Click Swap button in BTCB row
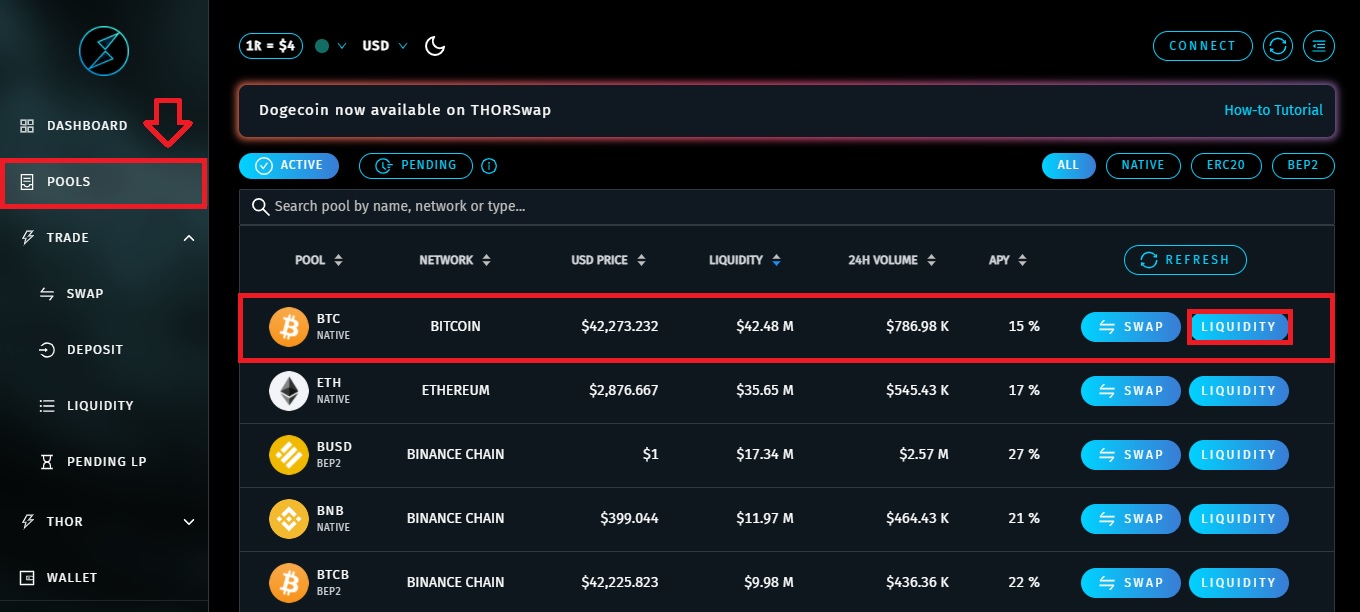Screen dimensions: 1360x612 (x=1130, y=583)
